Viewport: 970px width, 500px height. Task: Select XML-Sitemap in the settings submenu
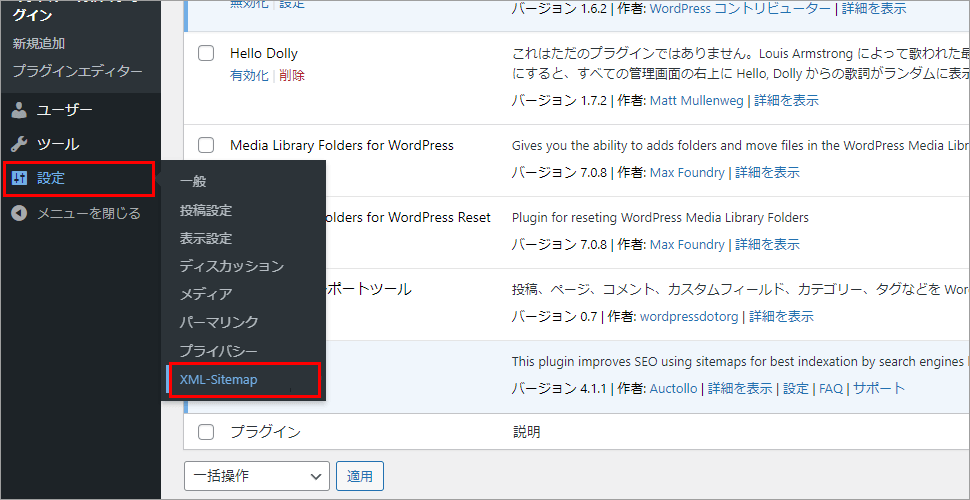point(218,380)
